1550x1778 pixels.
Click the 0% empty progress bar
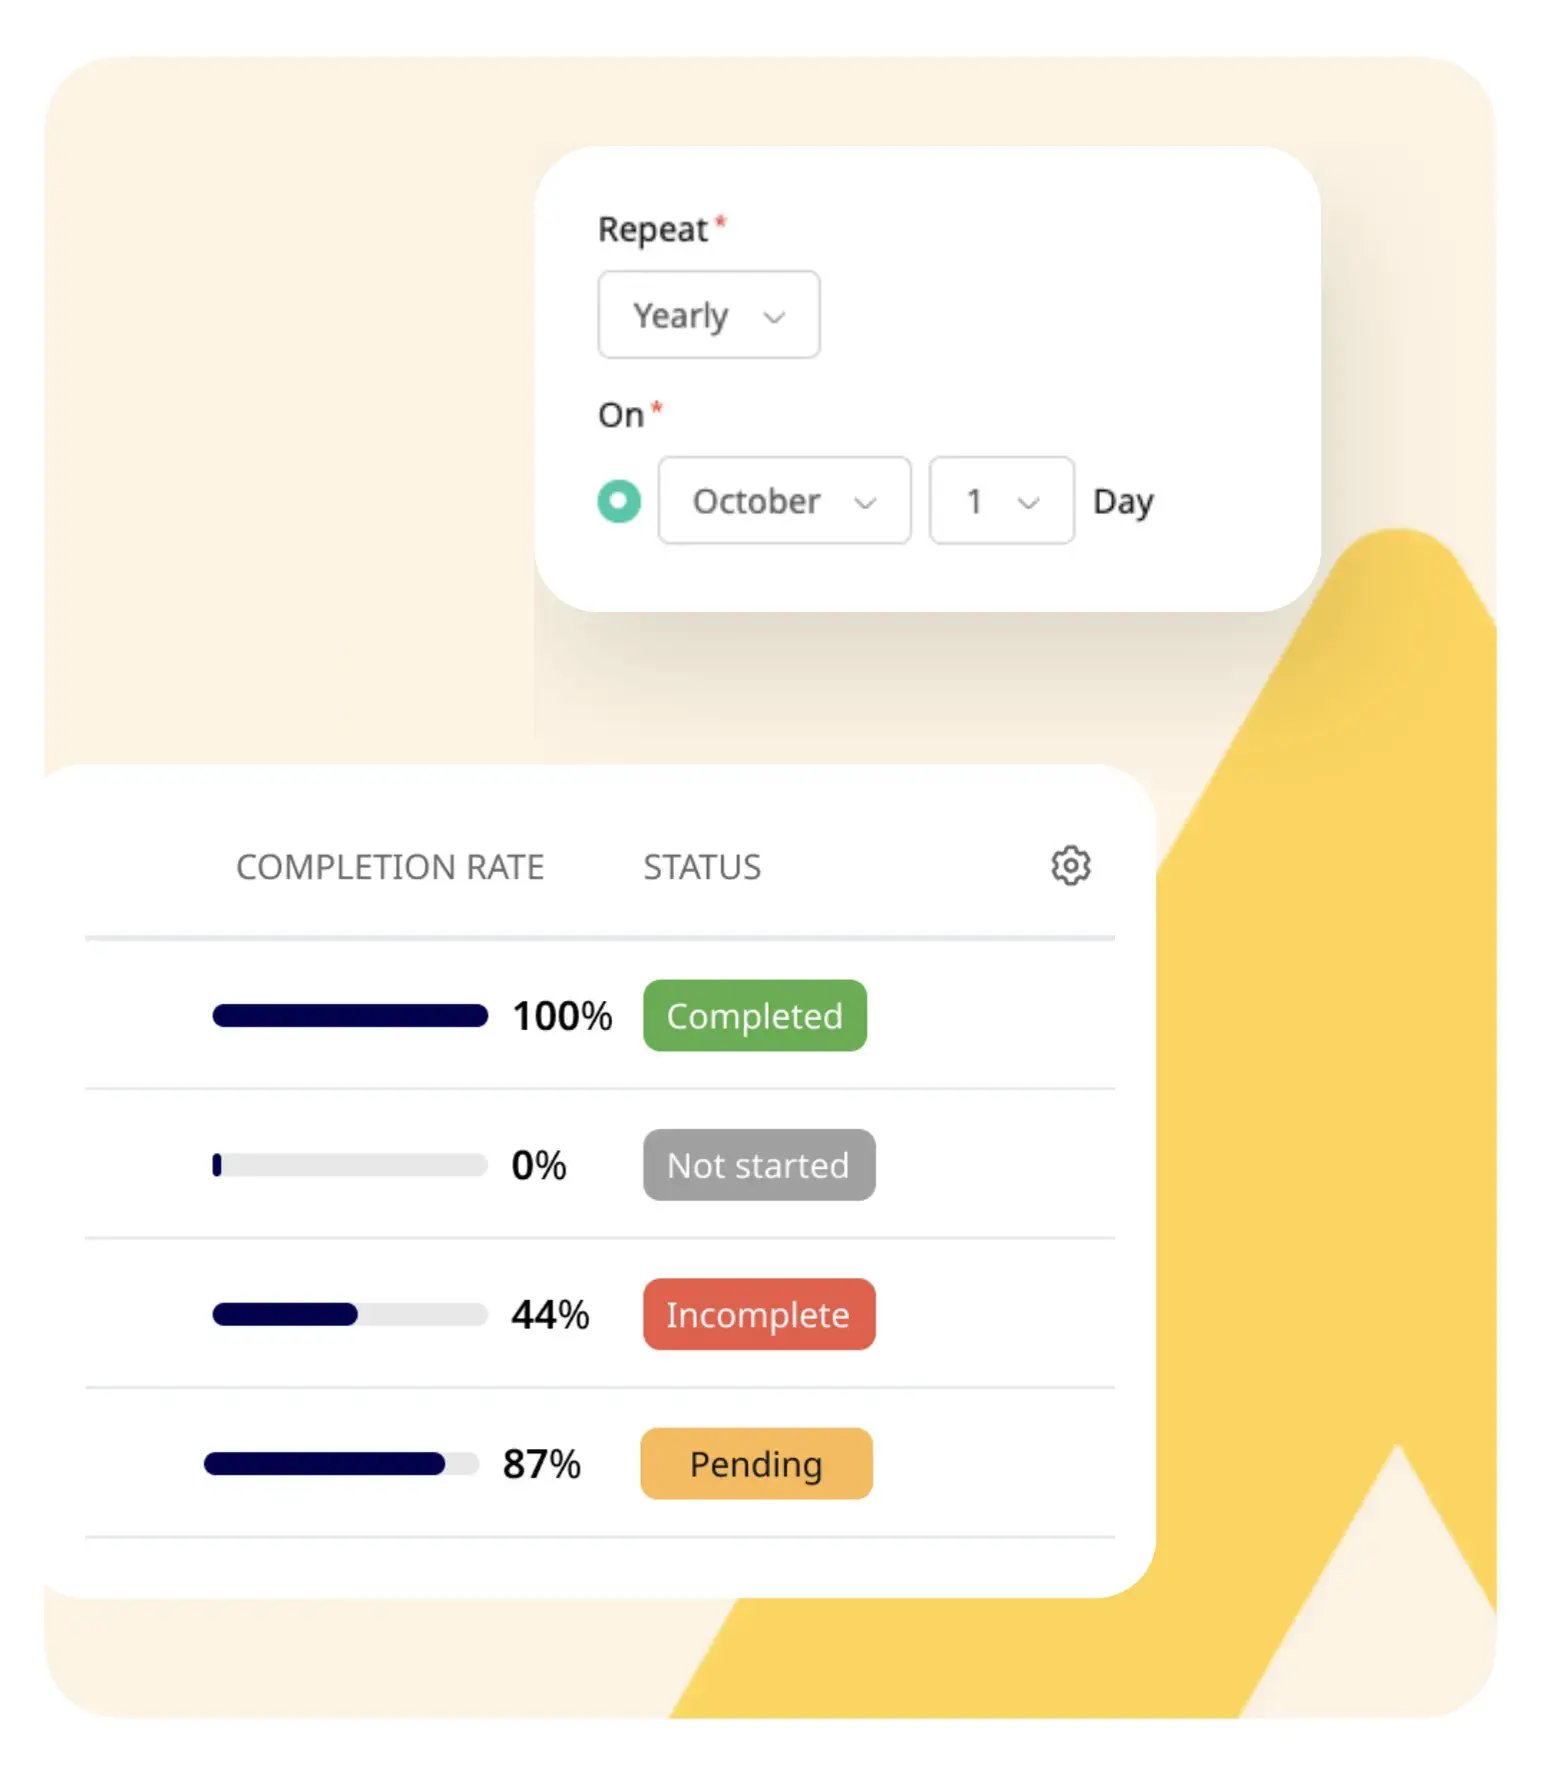point(350,1165)
